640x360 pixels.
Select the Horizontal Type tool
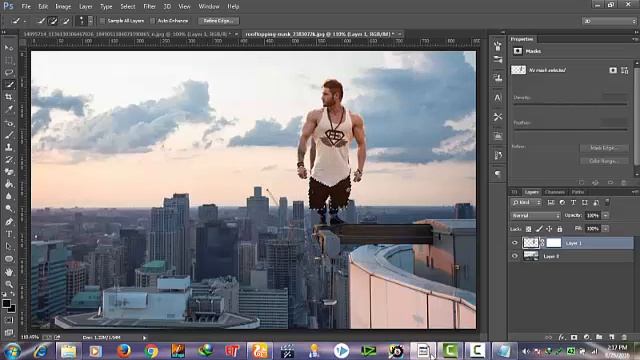(x=9, y=234)
